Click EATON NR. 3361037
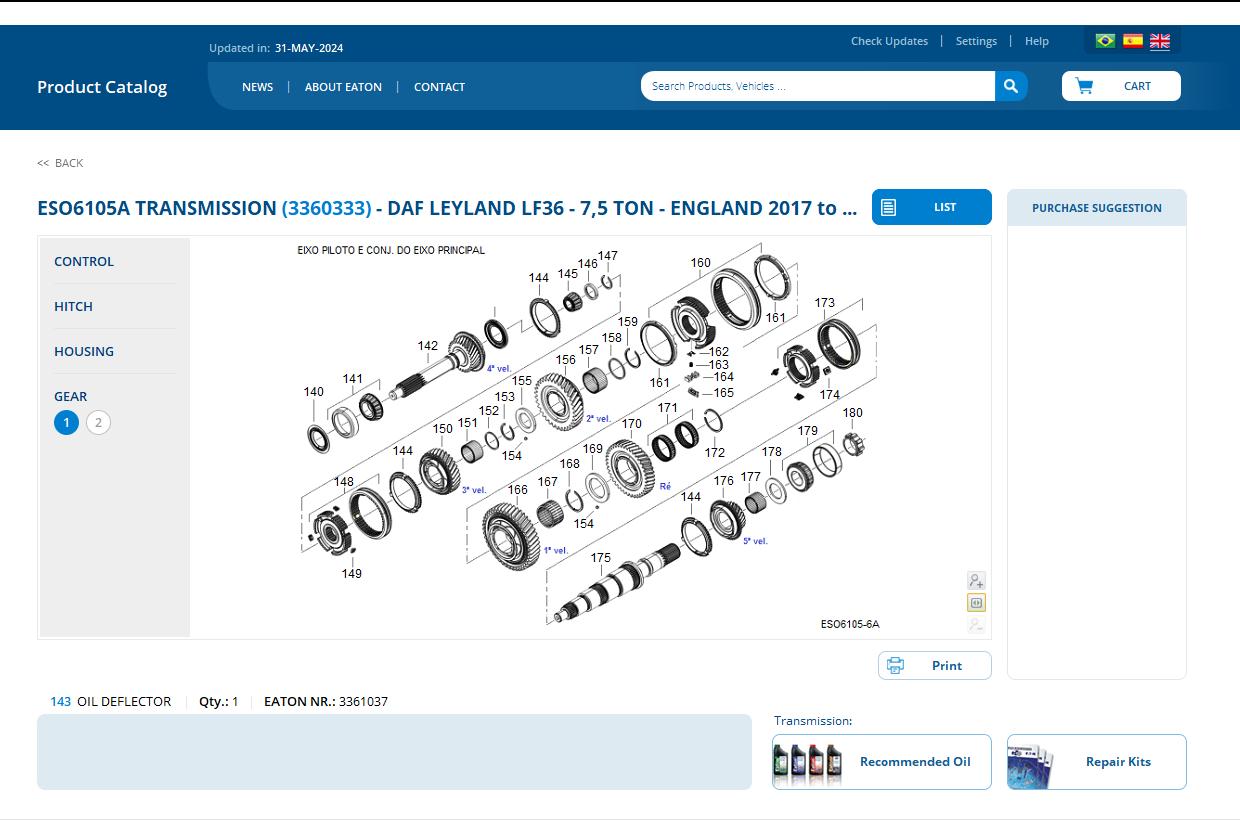 (326, 701)
